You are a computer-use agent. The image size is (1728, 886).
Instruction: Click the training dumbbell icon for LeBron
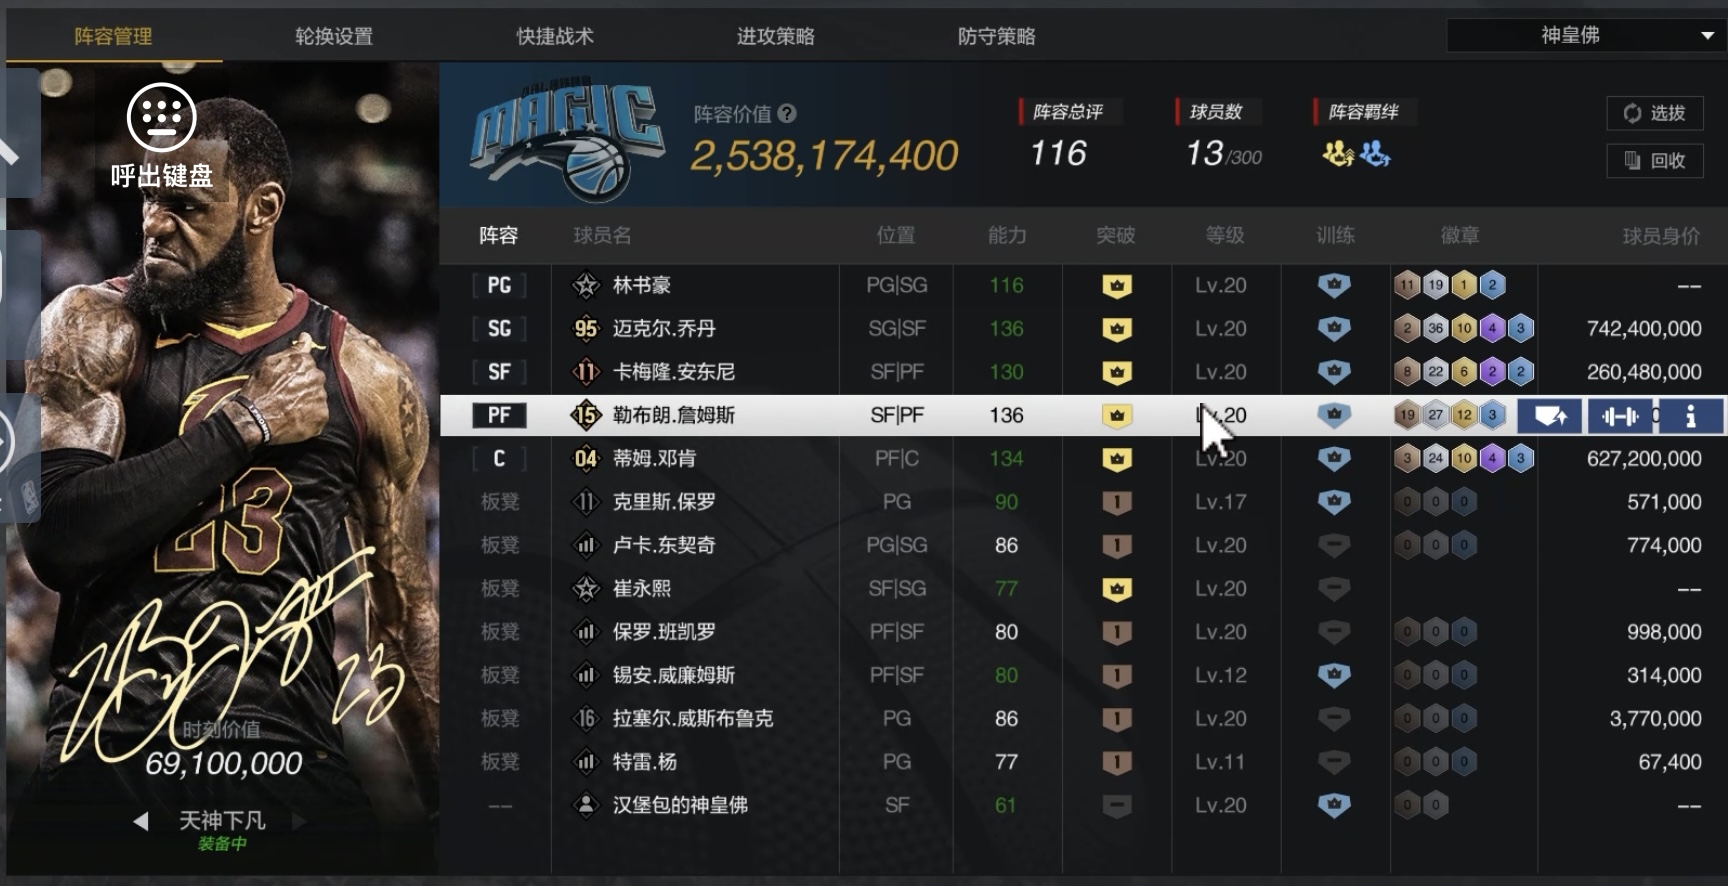(1620, 415)
